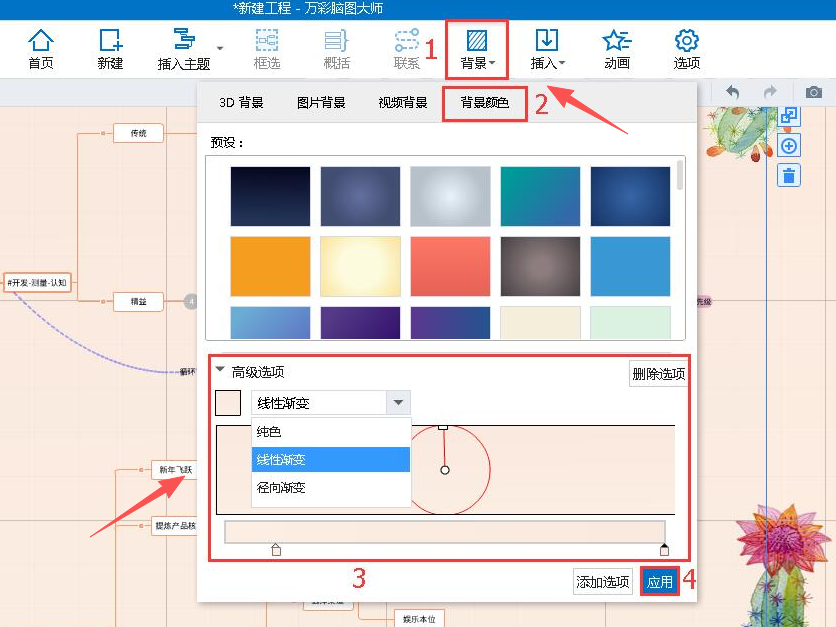Image resolution: width=836 pixels, height=627 pixels.
Task: Switch to the 视频背景 tab
Action: (x=403, y=102)
